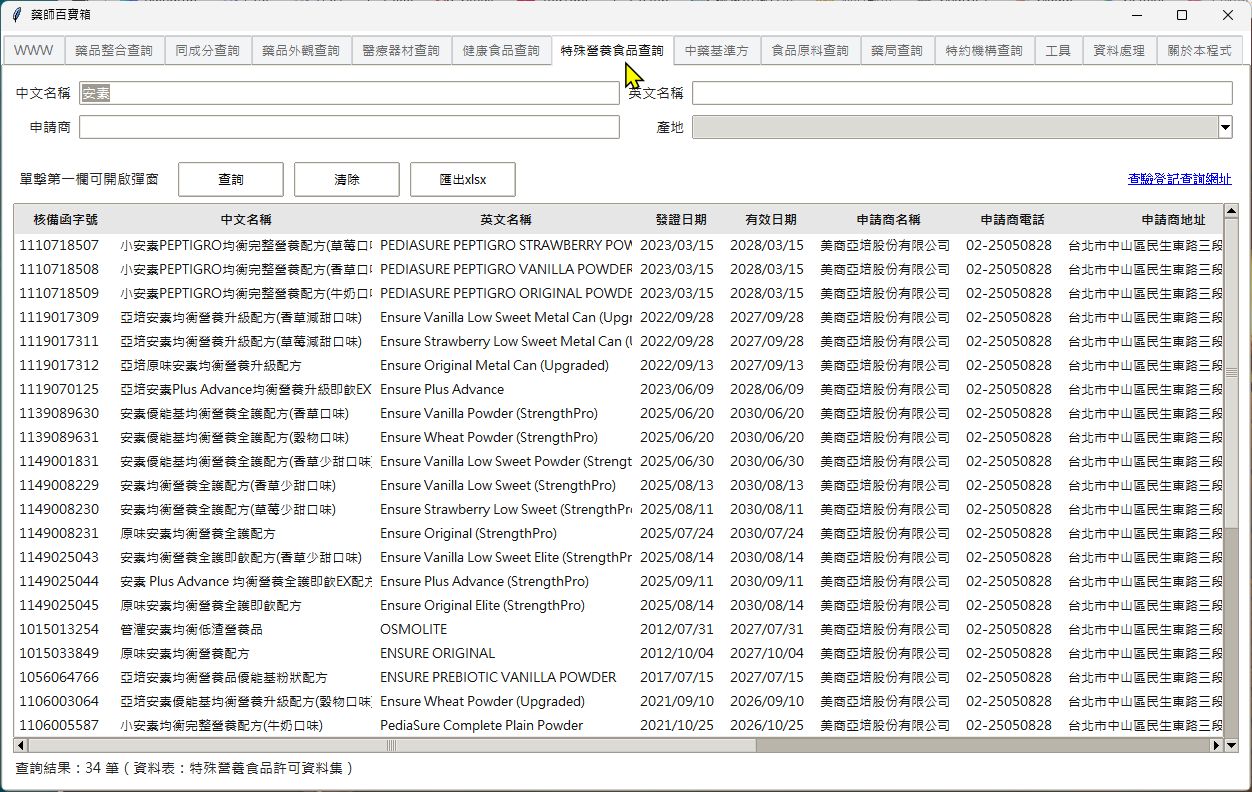Click horizontal scrollbar right arrow
This screenshot has width=1252, height=792.
point(1217,745)
